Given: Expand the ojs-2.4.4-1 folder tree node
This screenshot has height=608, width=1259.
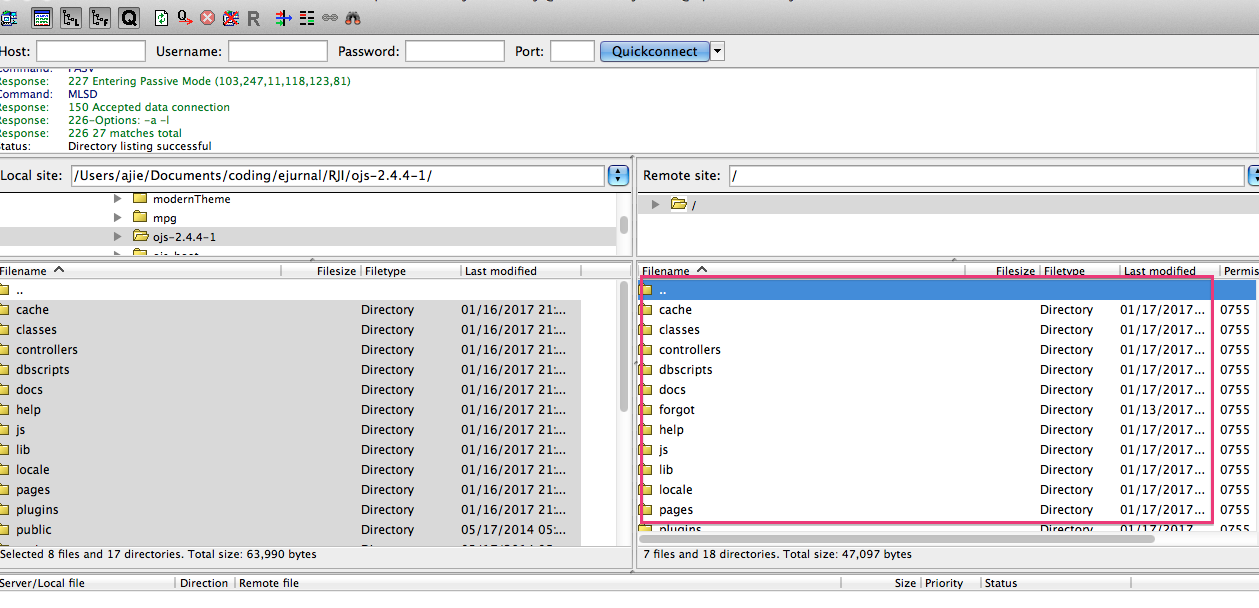Looking at the screenshot, I should pos(118,237).
